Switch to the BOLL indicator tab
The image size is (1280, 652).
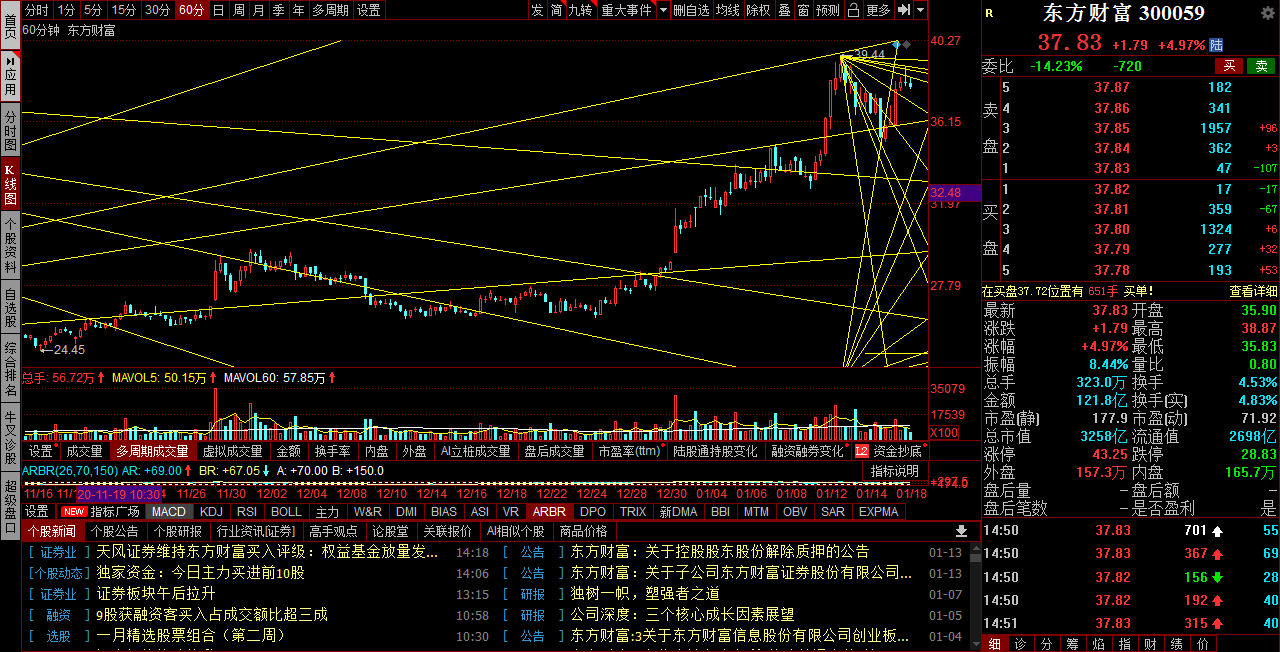(286, 511)
